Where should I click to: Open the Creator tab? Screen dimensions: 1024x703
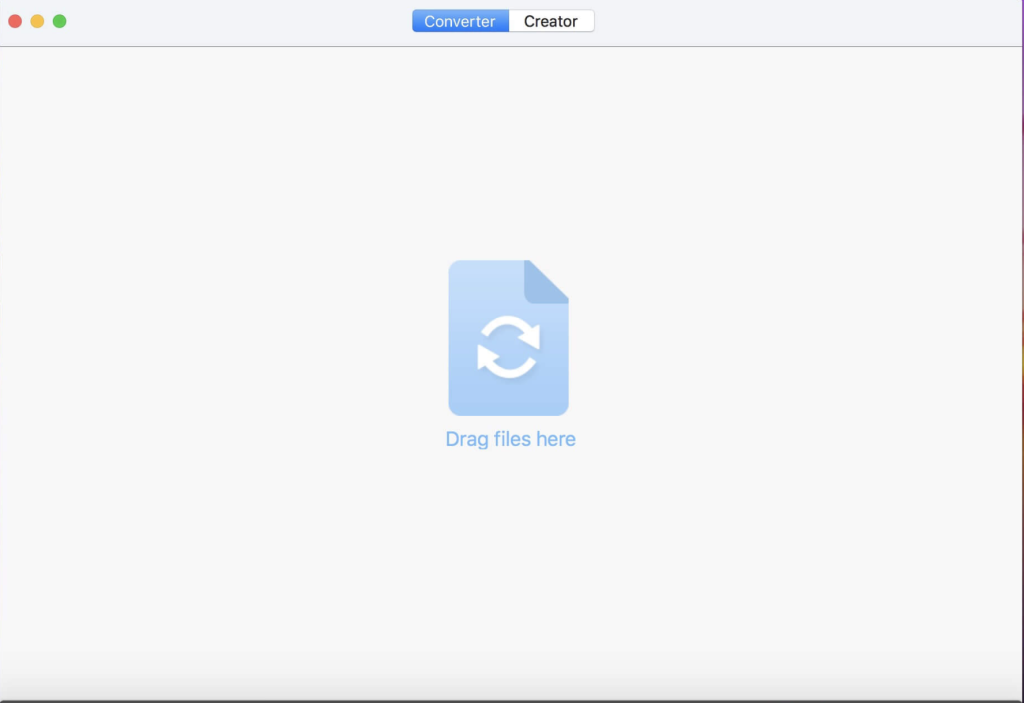click(x=551, y=21)
